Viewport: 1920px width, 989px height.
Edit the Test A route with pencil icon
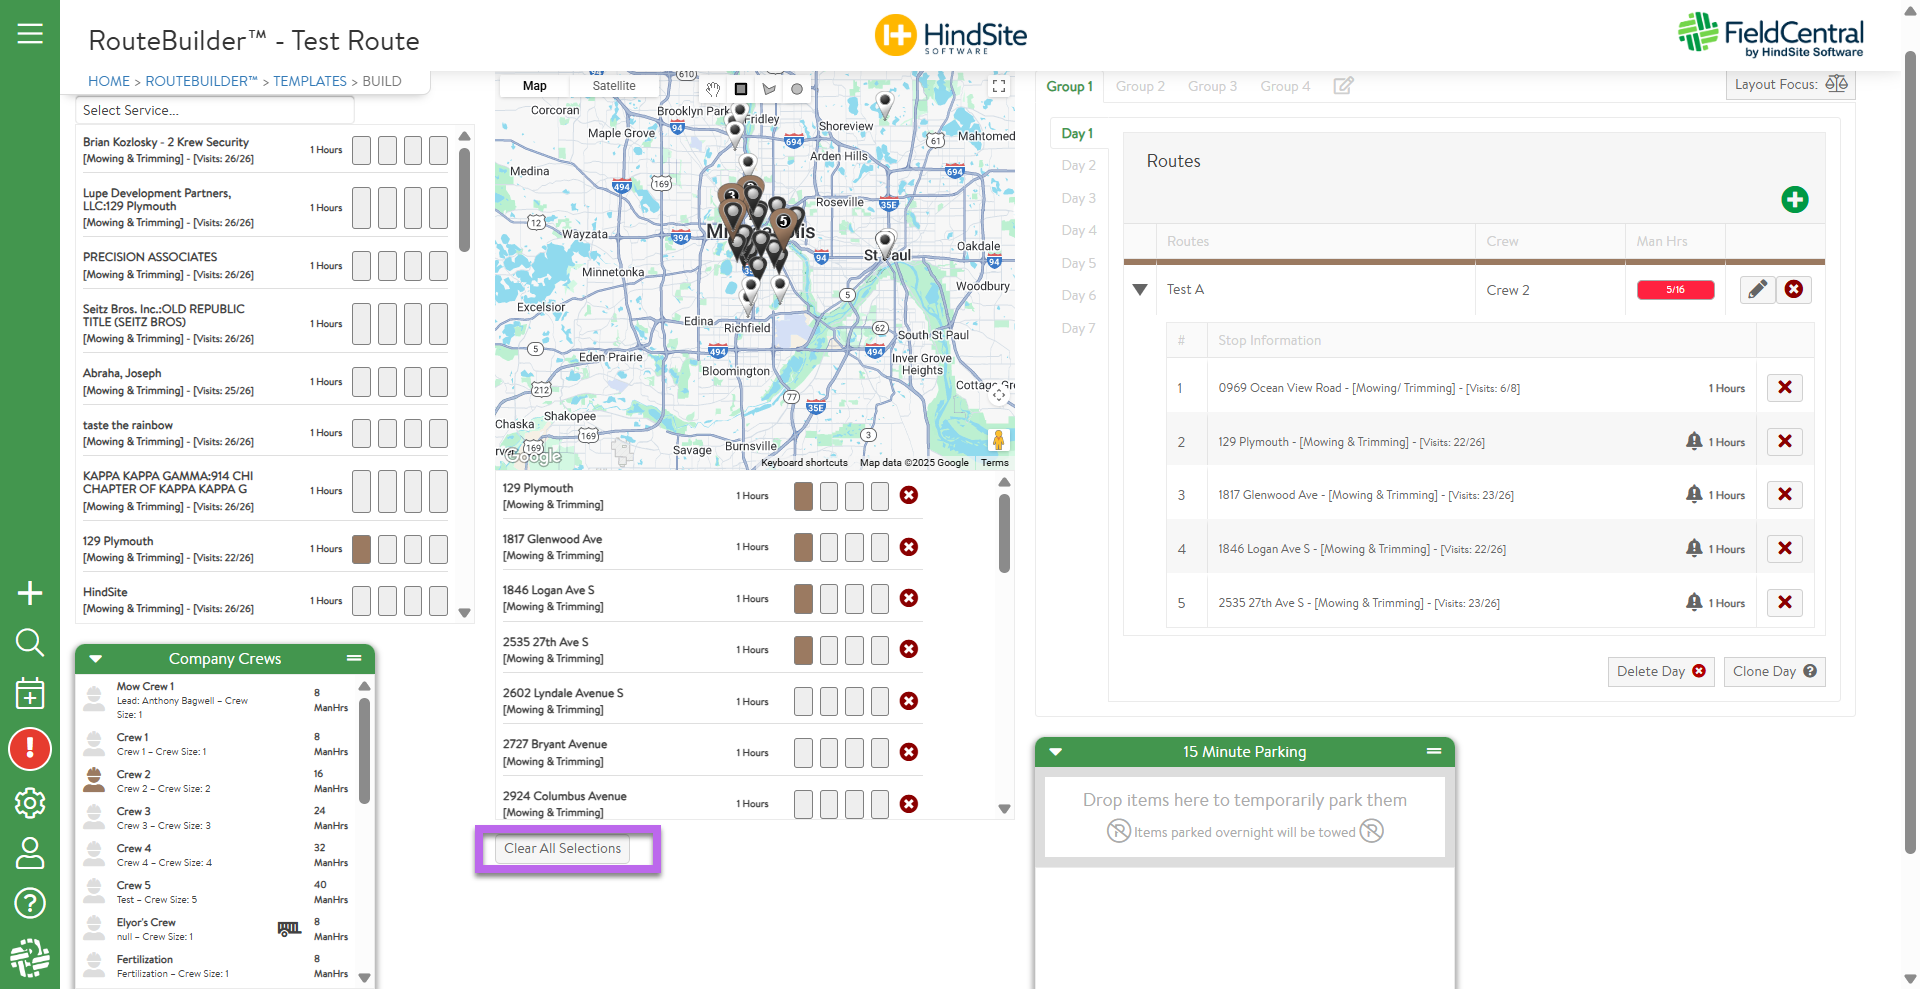pyautogui.click(x=1757, y=290)
